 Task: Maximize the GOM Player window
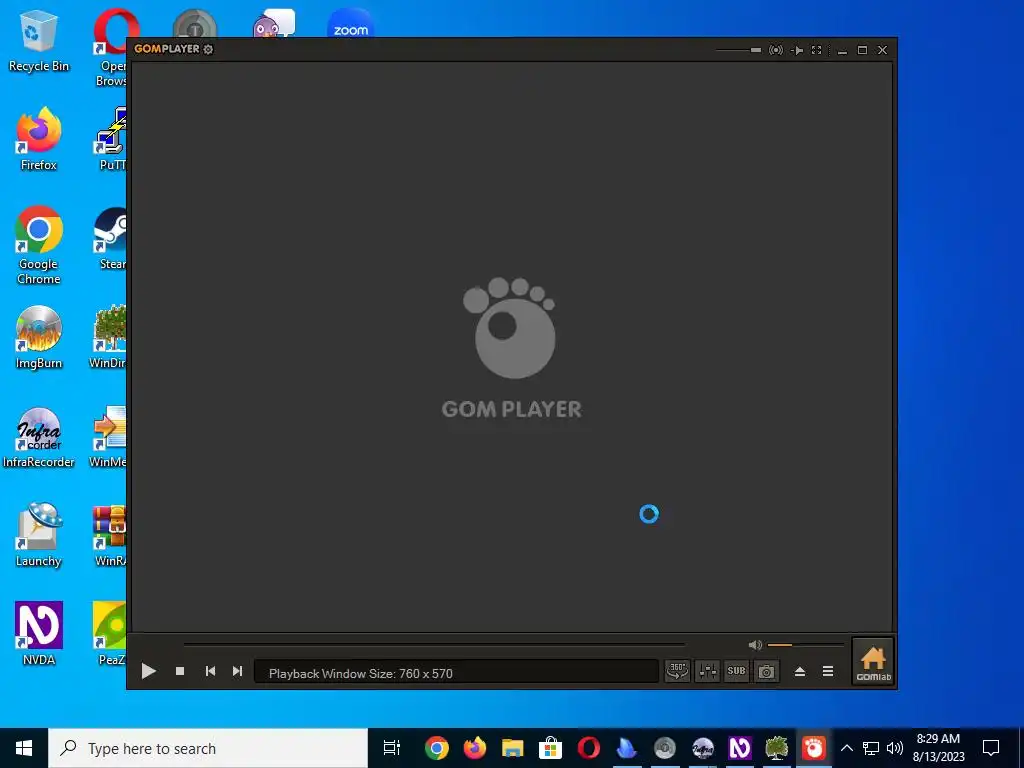pos(862,50)
